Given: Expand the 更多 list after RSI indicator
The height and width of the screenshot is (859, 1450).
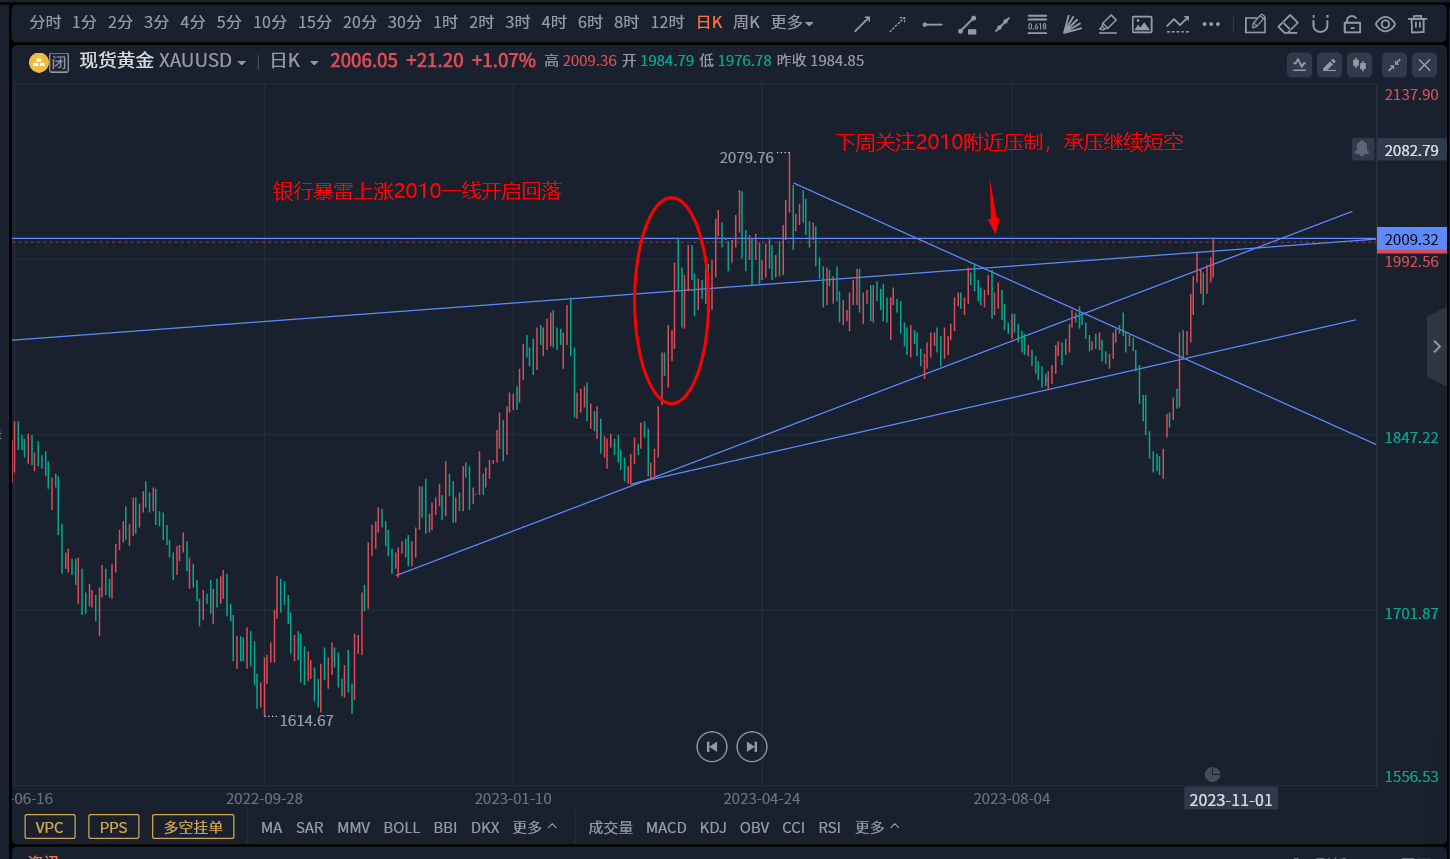Looking at the screenshot, I should [x=877, y=827].
